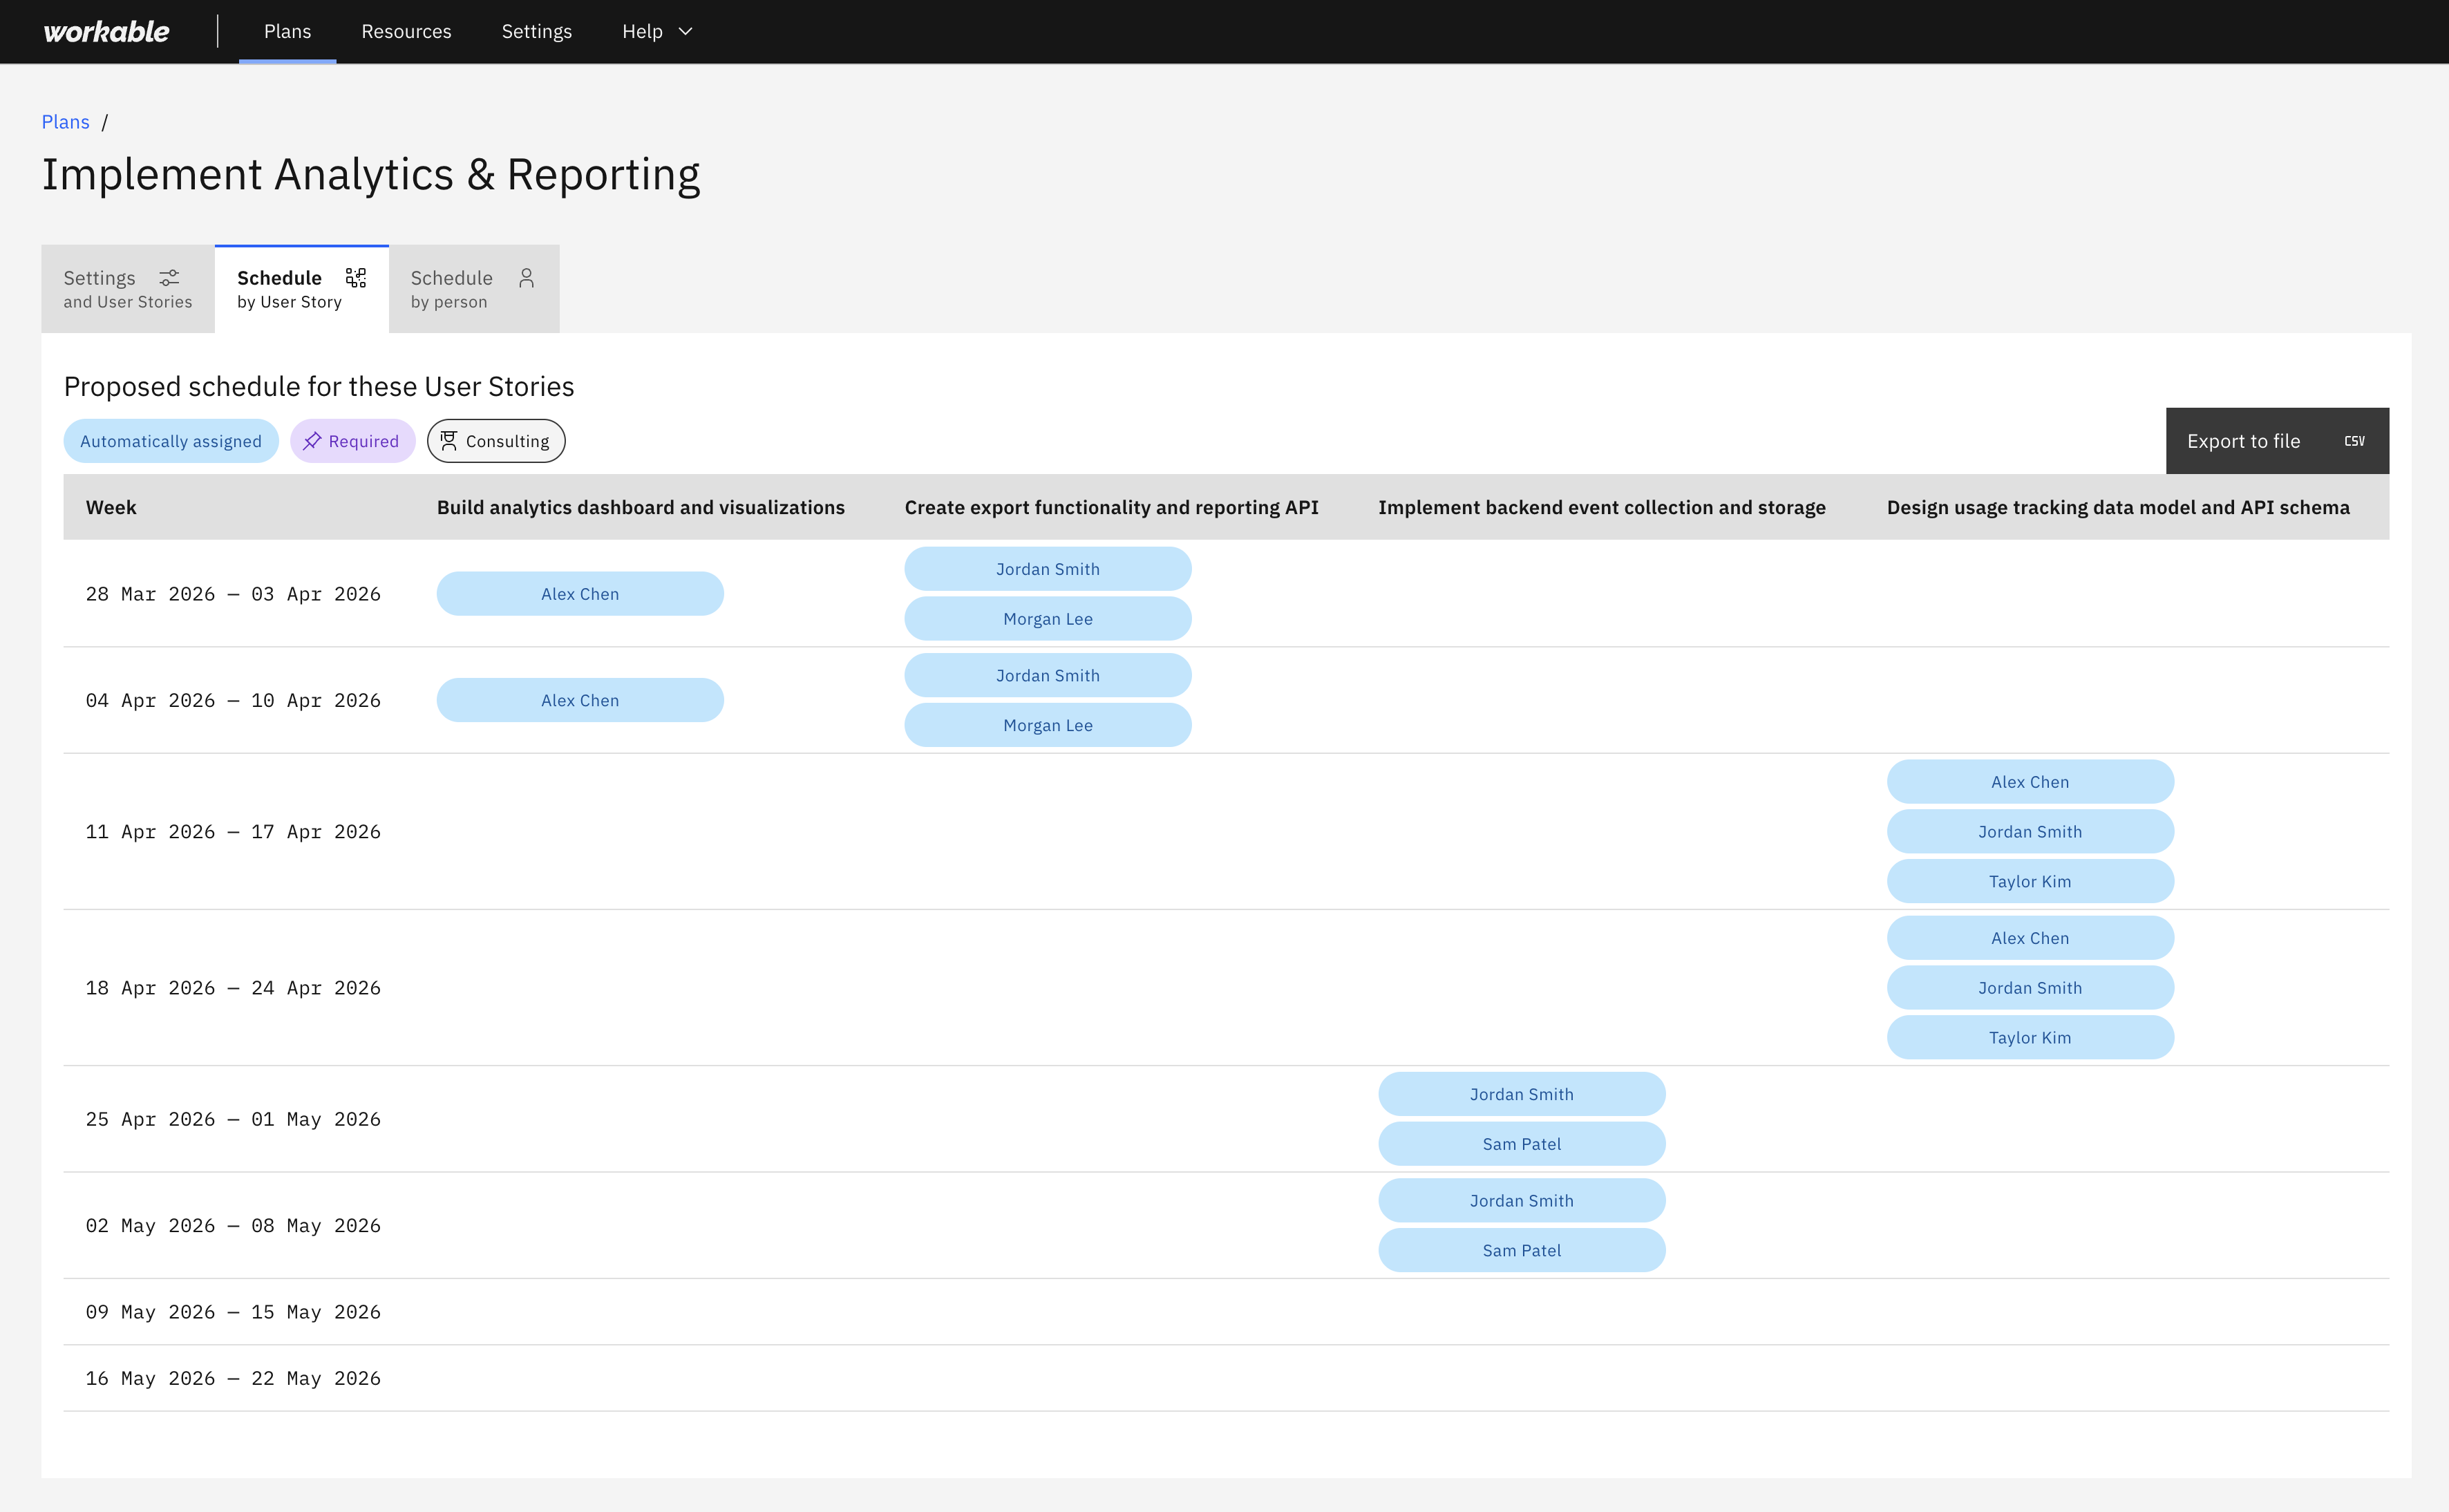The image size is (2449, 1512).
Task: Click the Required legend pill
Action: 353,441
